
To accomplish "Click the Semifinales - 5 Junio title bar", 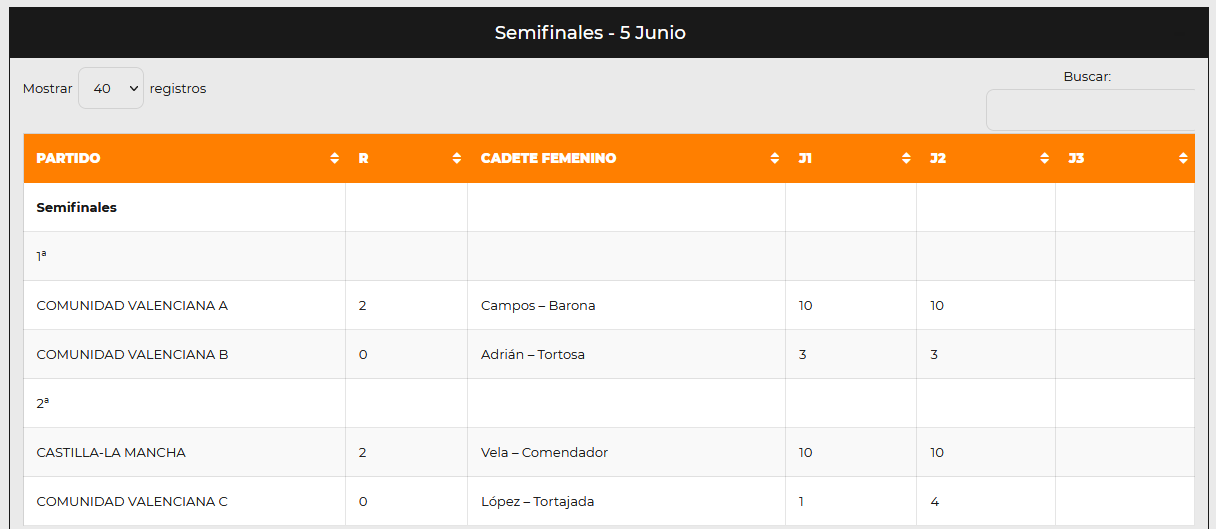I will (590, 33).
